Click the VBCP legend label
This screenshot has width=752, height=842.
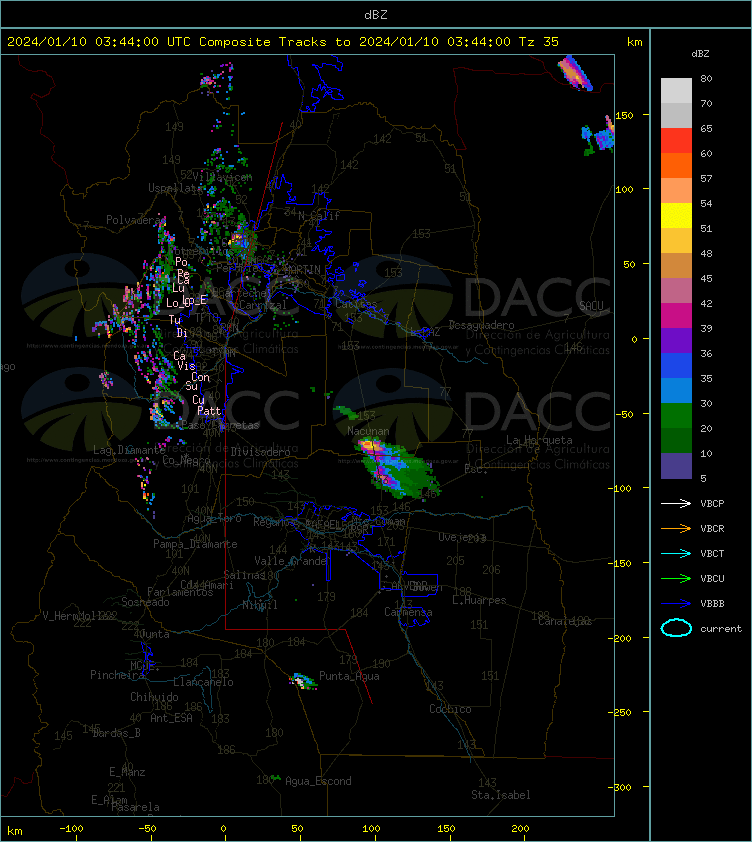pos(712,504)
